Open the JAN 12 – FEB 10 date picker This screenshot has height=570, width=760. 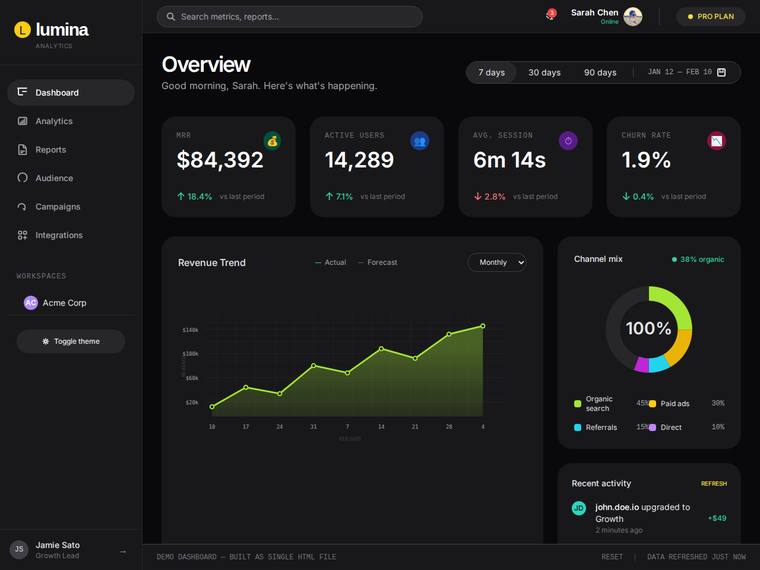pos(687,72)
